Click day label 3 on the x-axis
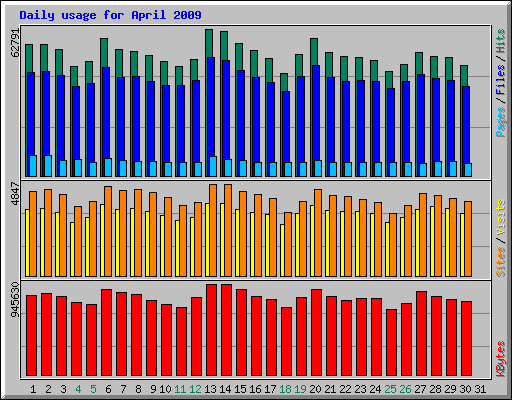The image size is (512, 400). (x=63, y=389)
